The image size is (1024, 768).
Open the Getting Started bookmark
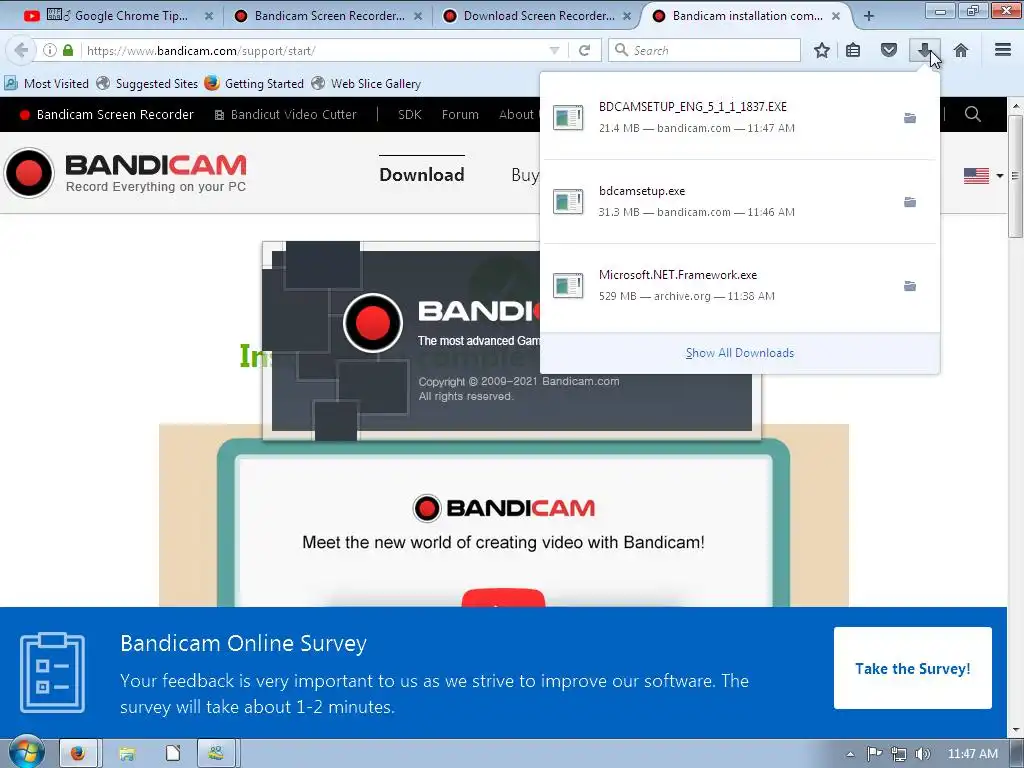(x=254, y=84)
